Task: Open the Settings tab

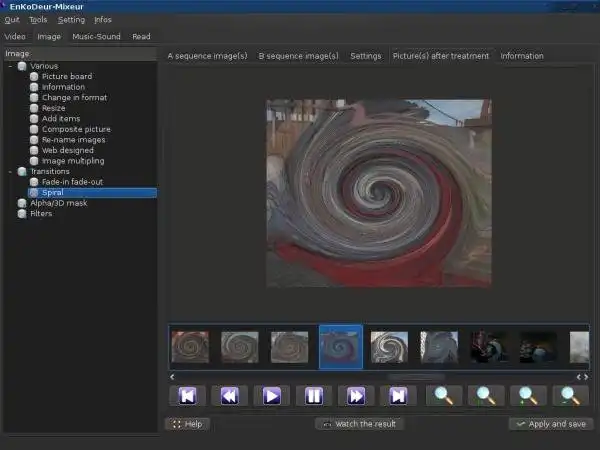Action: tap(365, 56)
